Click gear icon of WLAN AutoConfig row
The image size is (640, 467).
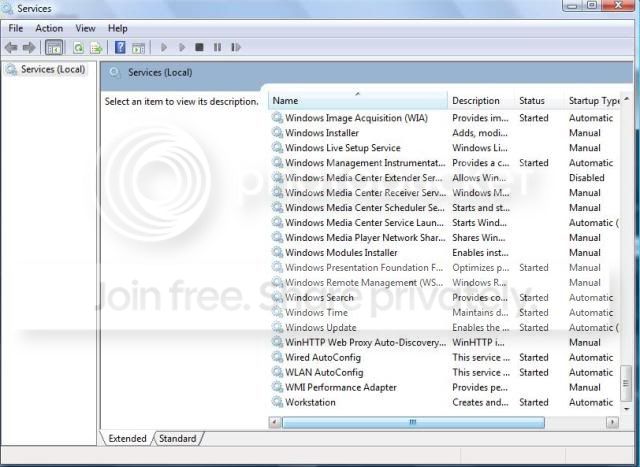(x=277, y=372)
